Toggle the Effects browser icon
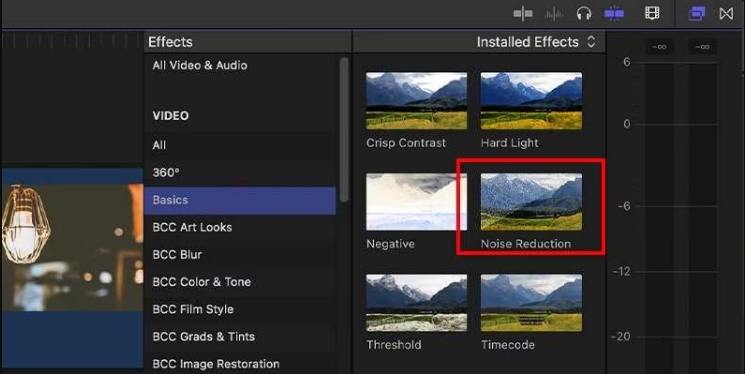This screenshot has height=374, width=745. 697,14
